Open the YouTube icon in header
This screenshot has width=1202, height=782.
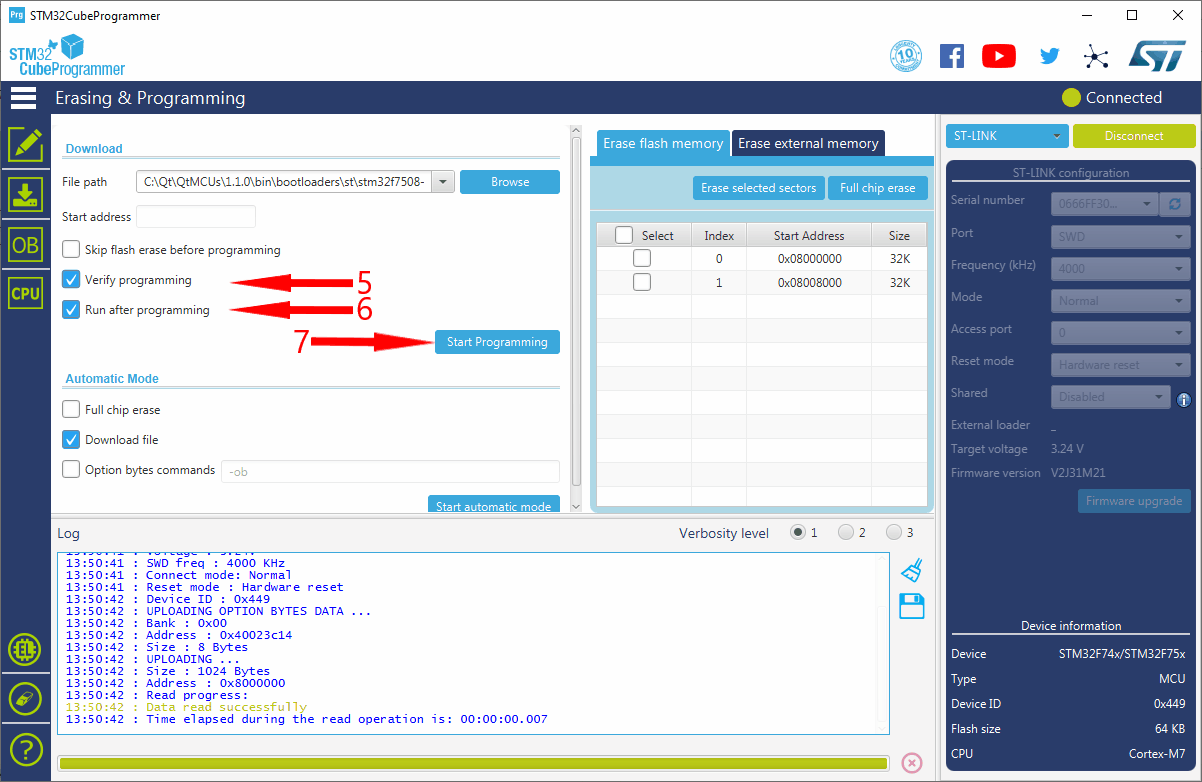point(998,56)
